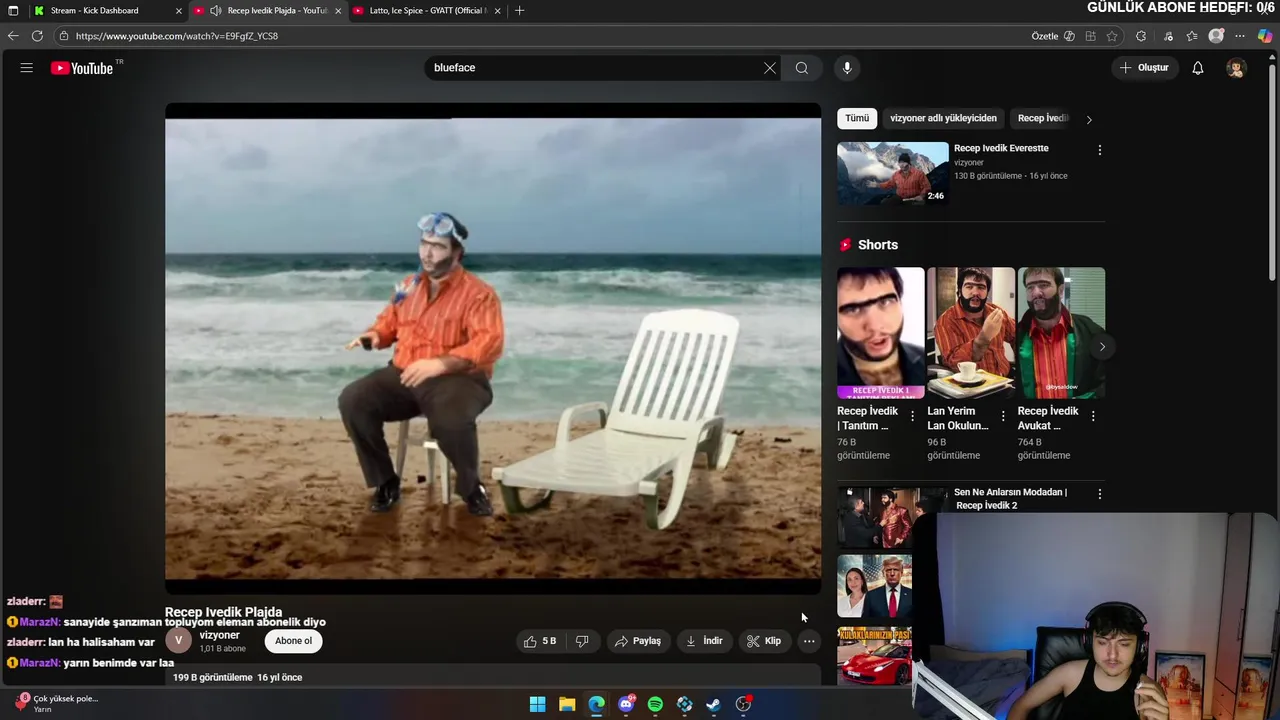Open a new browser tab
This screenshot has height=720, width=1280.
click(x=519, y=10)
